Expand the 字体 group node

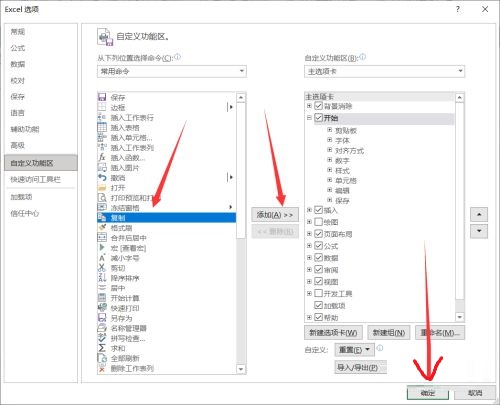point(330,140)
